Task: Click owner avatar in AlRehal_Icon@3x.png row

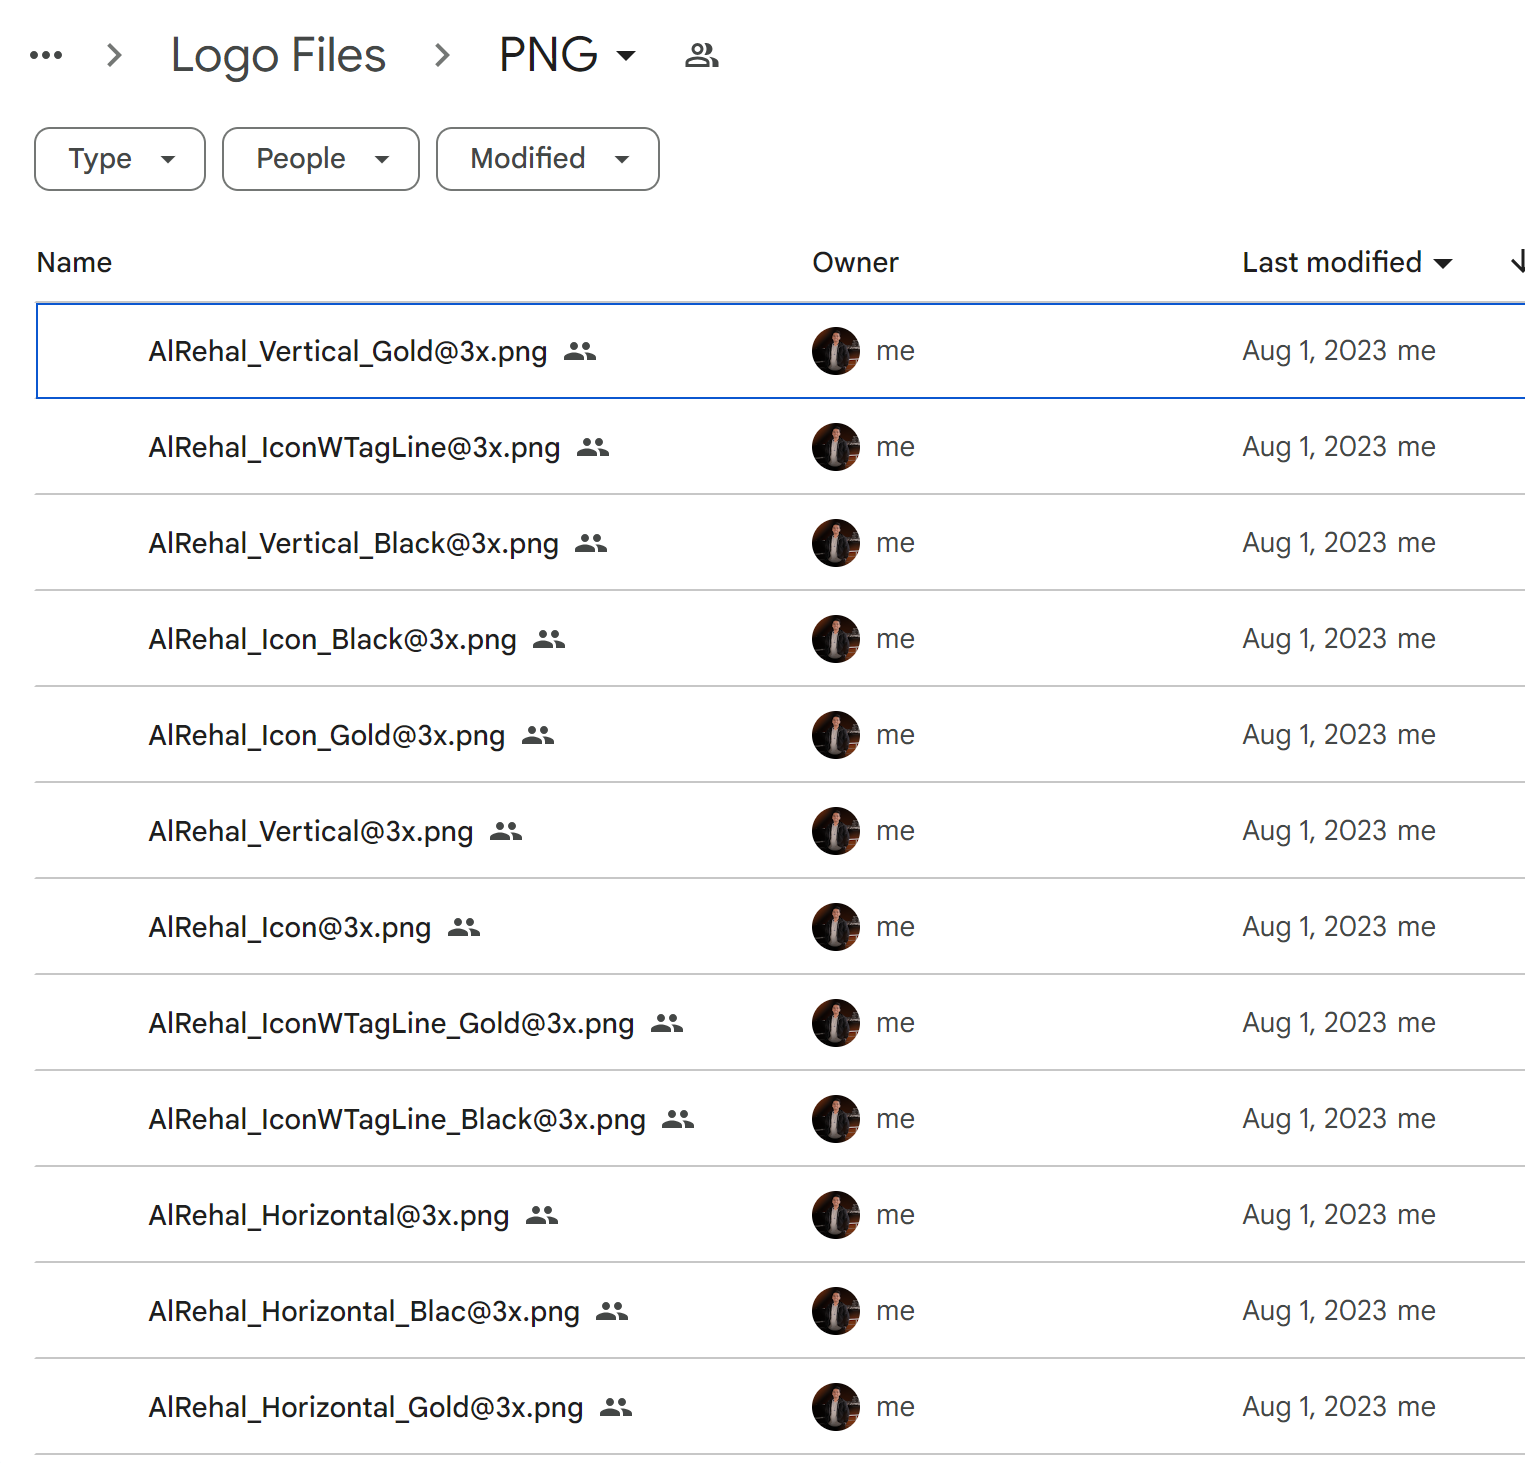Action: tap(836, 927)
